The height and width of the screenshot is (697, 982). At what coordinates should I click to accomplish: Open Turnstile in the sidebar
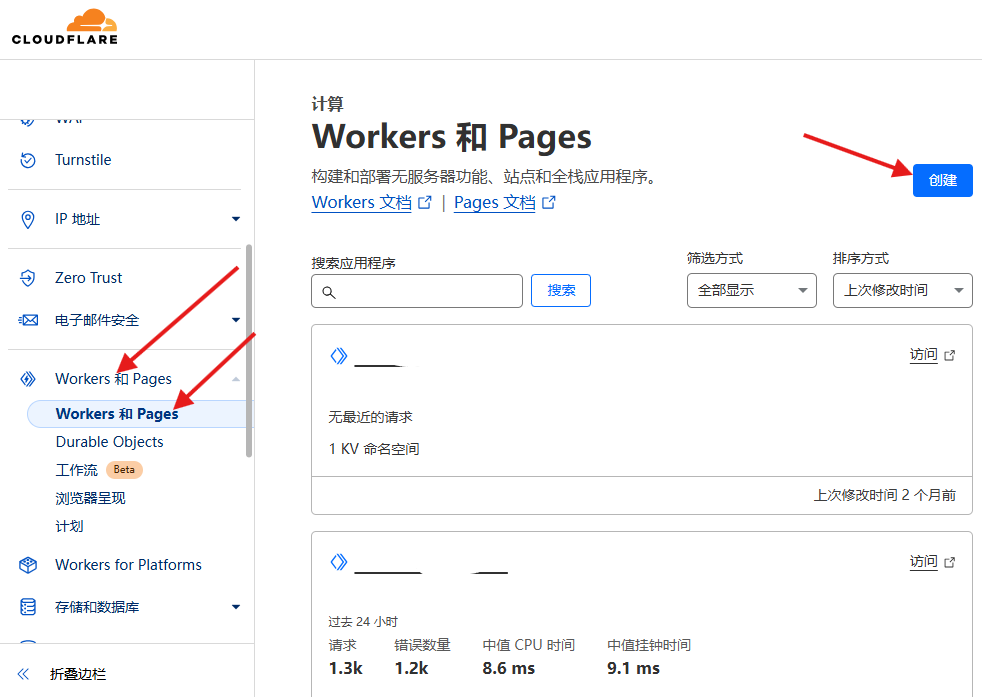pyautogui.click(x=83, y=160)
